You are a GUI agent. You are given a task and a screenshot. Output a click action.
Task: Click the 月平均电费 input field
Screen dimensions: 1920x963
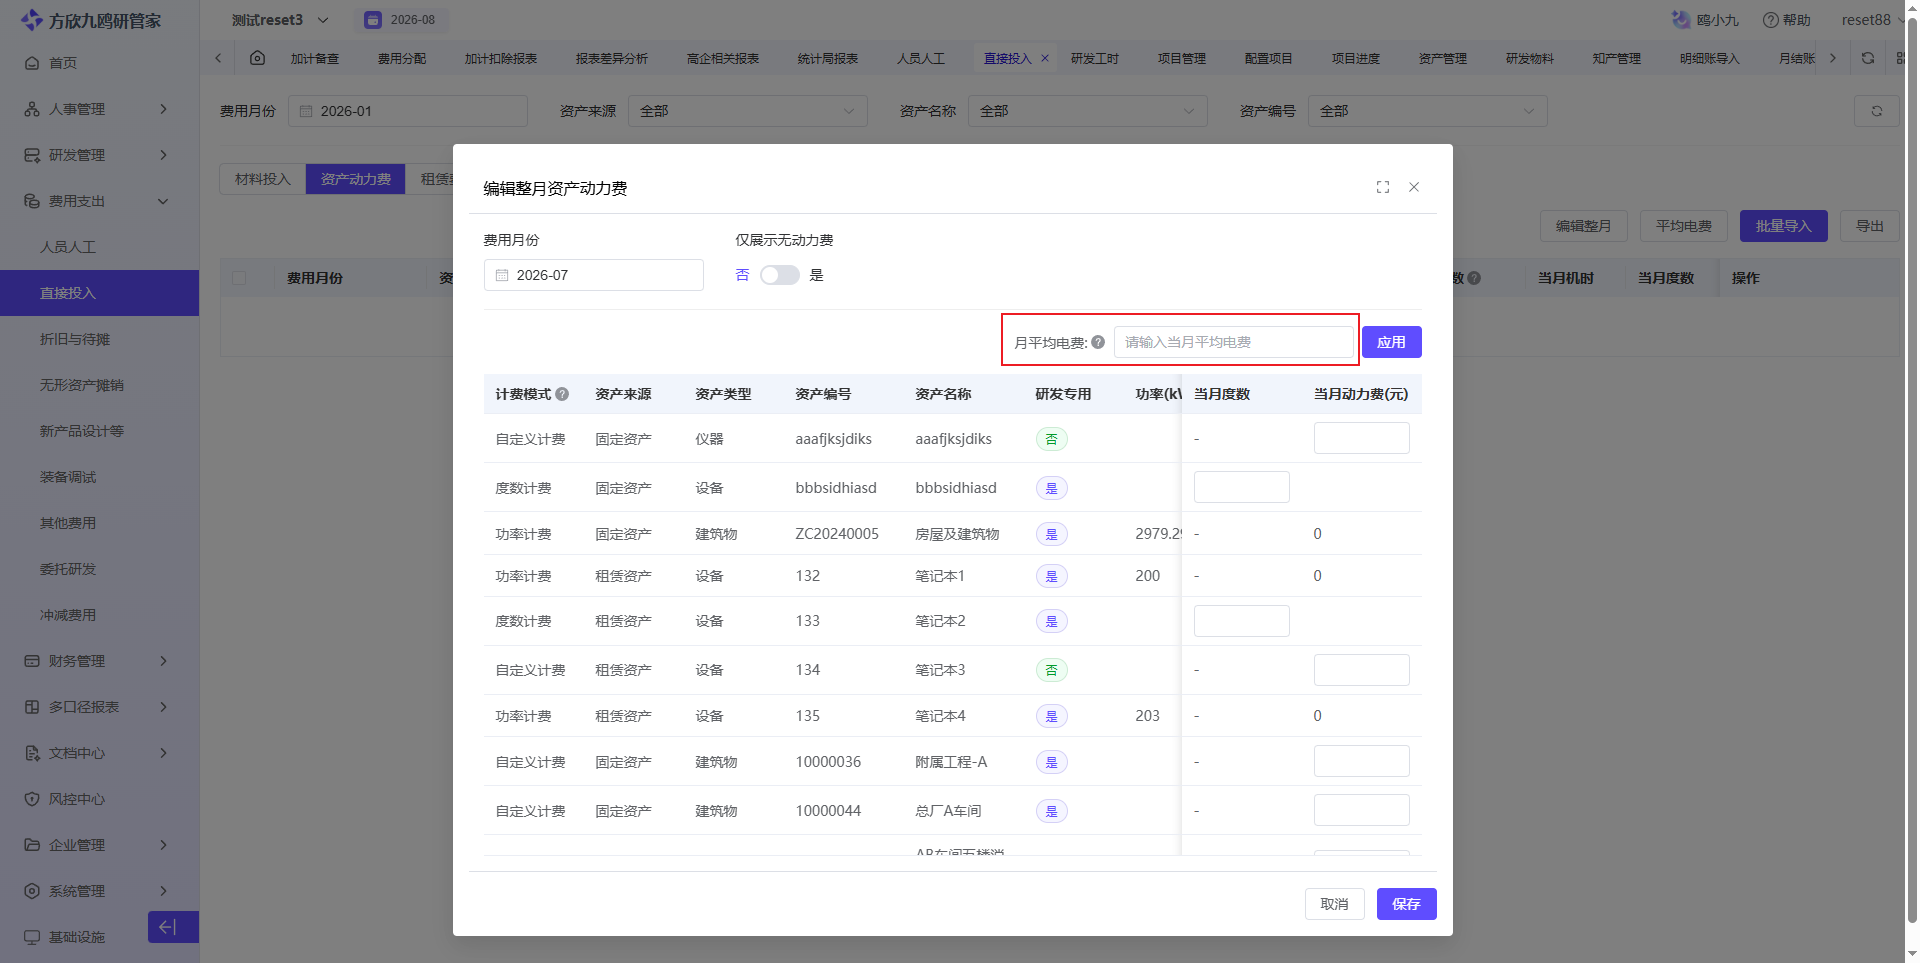point(1233,342)
